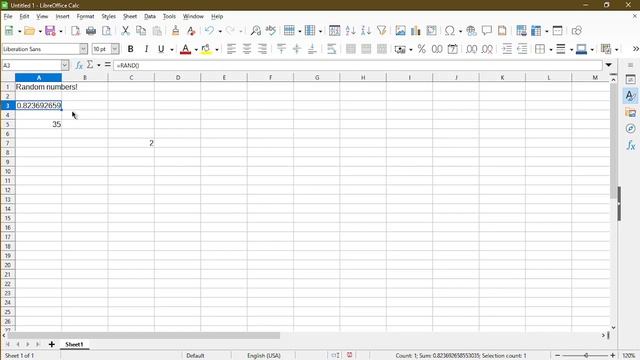Open the Data menu
Screen dimensions: 640x360
click(x=150, y=16)
